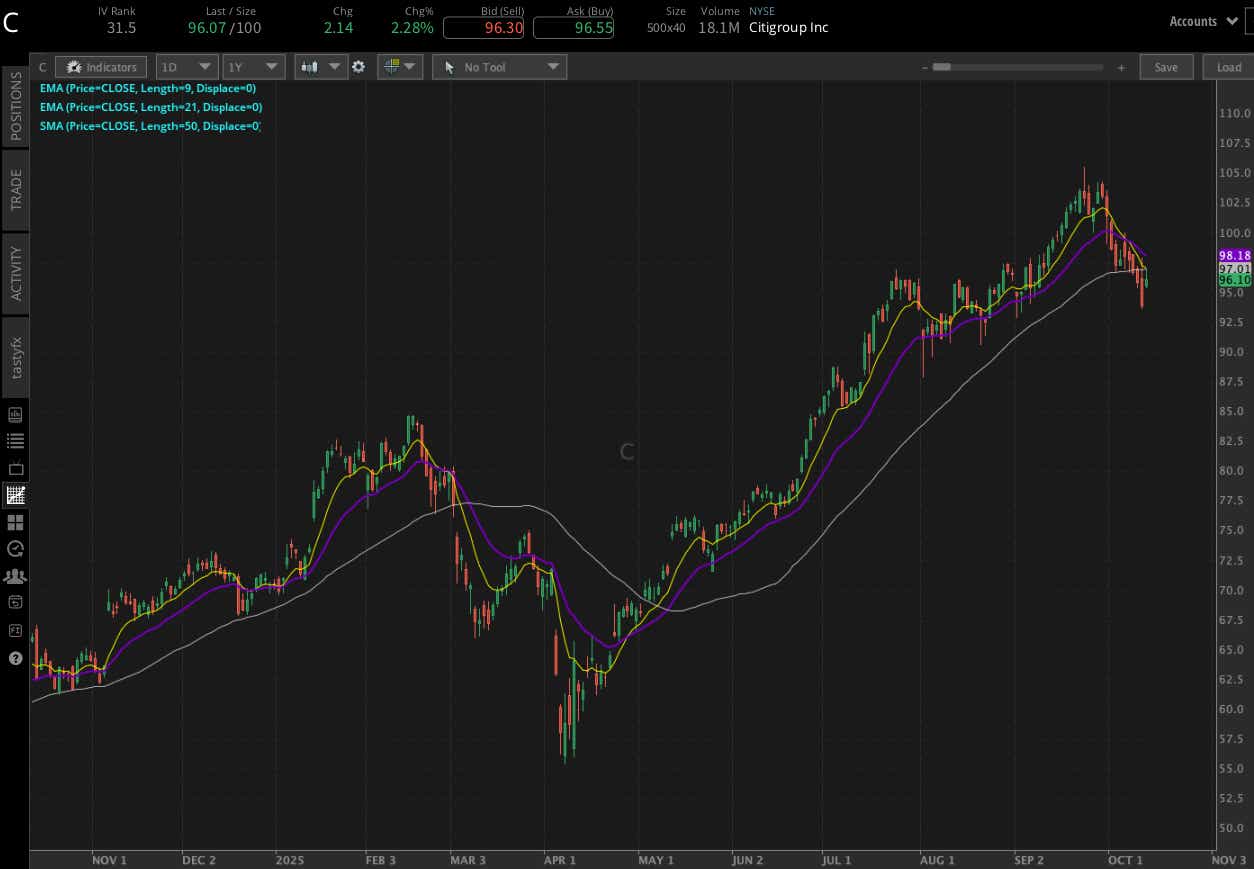1254x869 pixels.
Task: Click the Ask (Buy) 96.55 box
Action: pyautogui.click(x=574, y=27)
